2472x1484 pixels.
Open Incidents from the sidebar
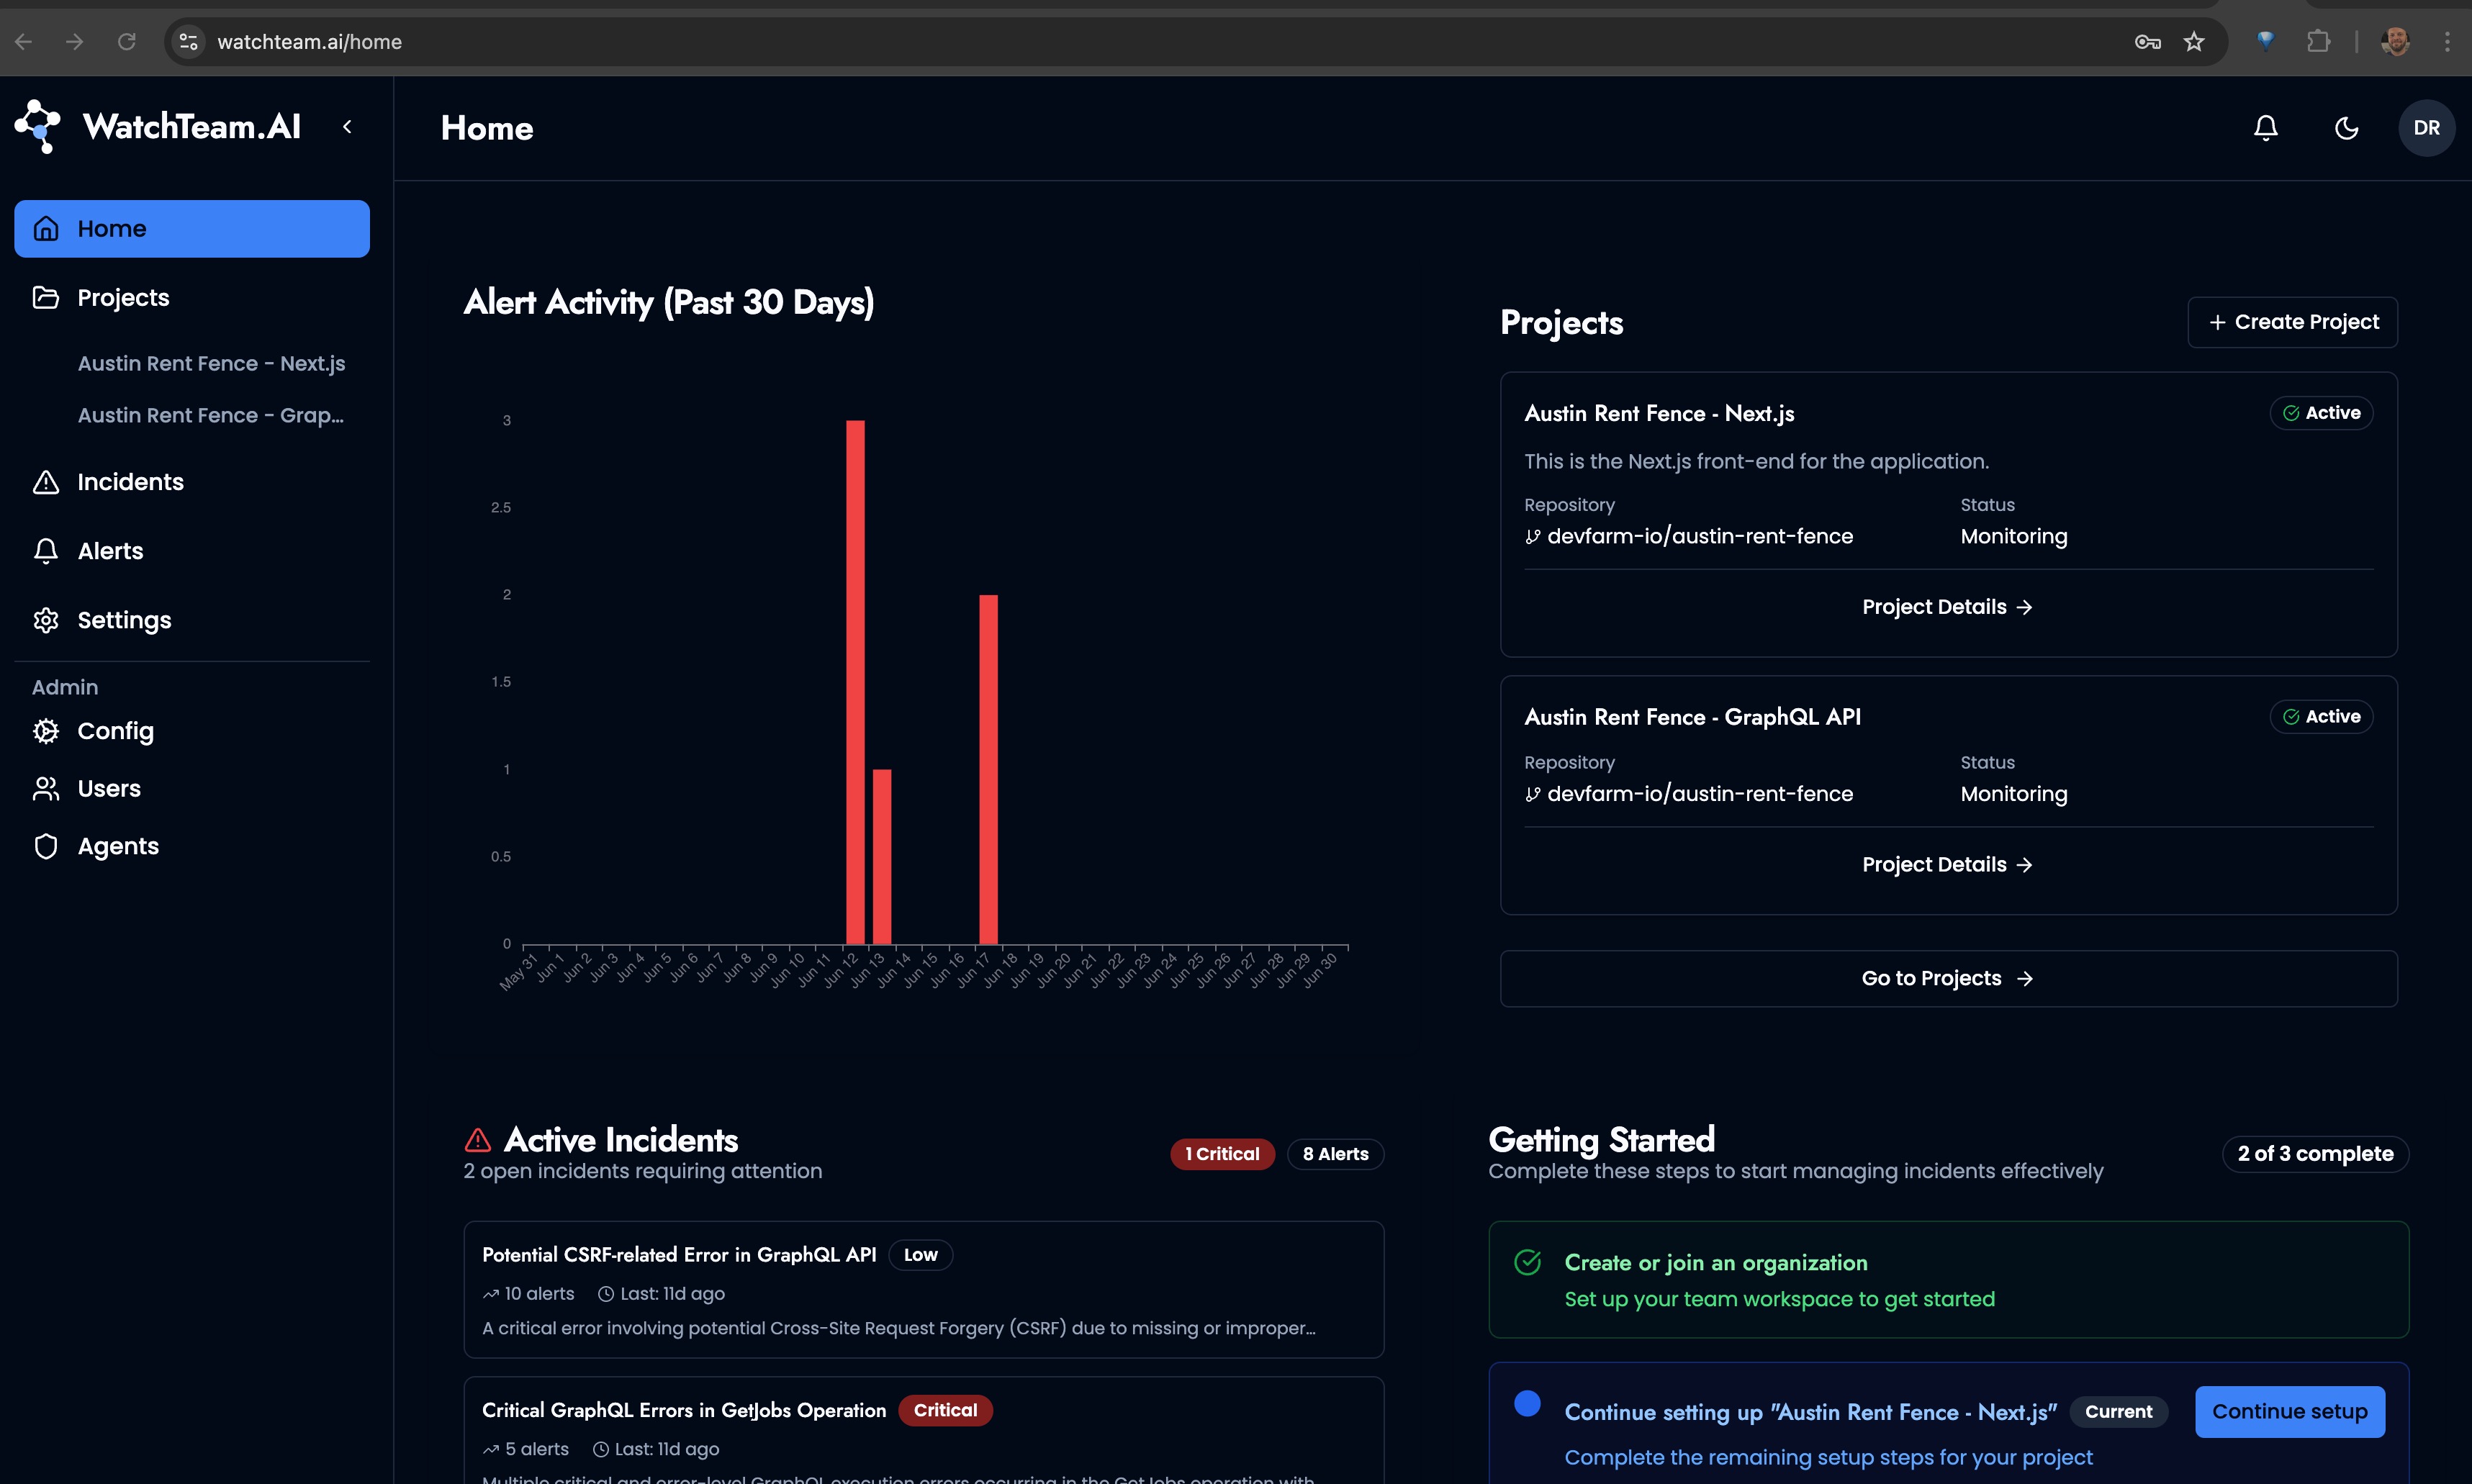click(x=130, y=482)
